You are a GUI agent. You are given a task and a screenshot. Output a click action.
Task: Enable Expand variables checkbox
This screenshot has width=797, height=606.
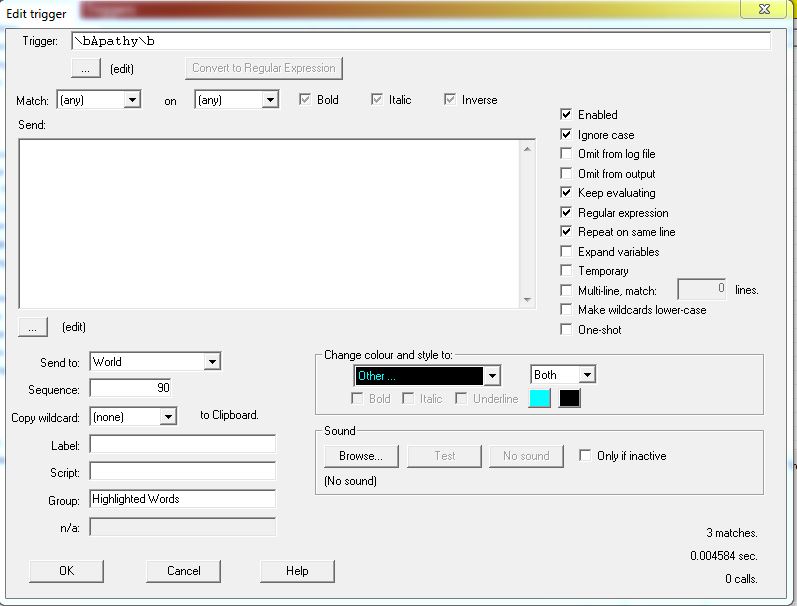tap(566, 251)
